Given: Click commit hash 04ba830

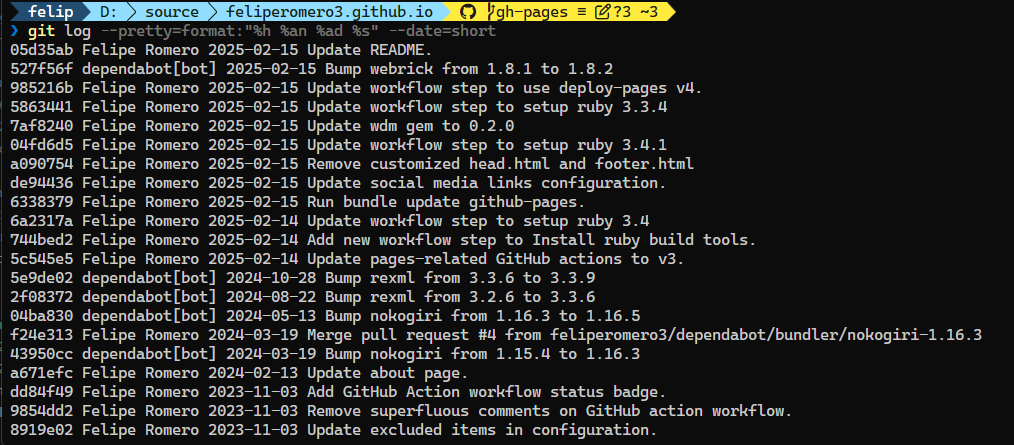Looking at the screenshot, I should [41, 316].
